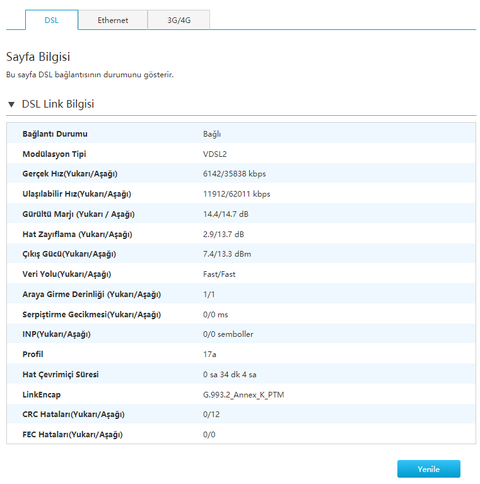The width and height of the screenshot is (480, 484).
Task: Click the Hat Zayıflama row label
Action: click(x=77, y=234)
